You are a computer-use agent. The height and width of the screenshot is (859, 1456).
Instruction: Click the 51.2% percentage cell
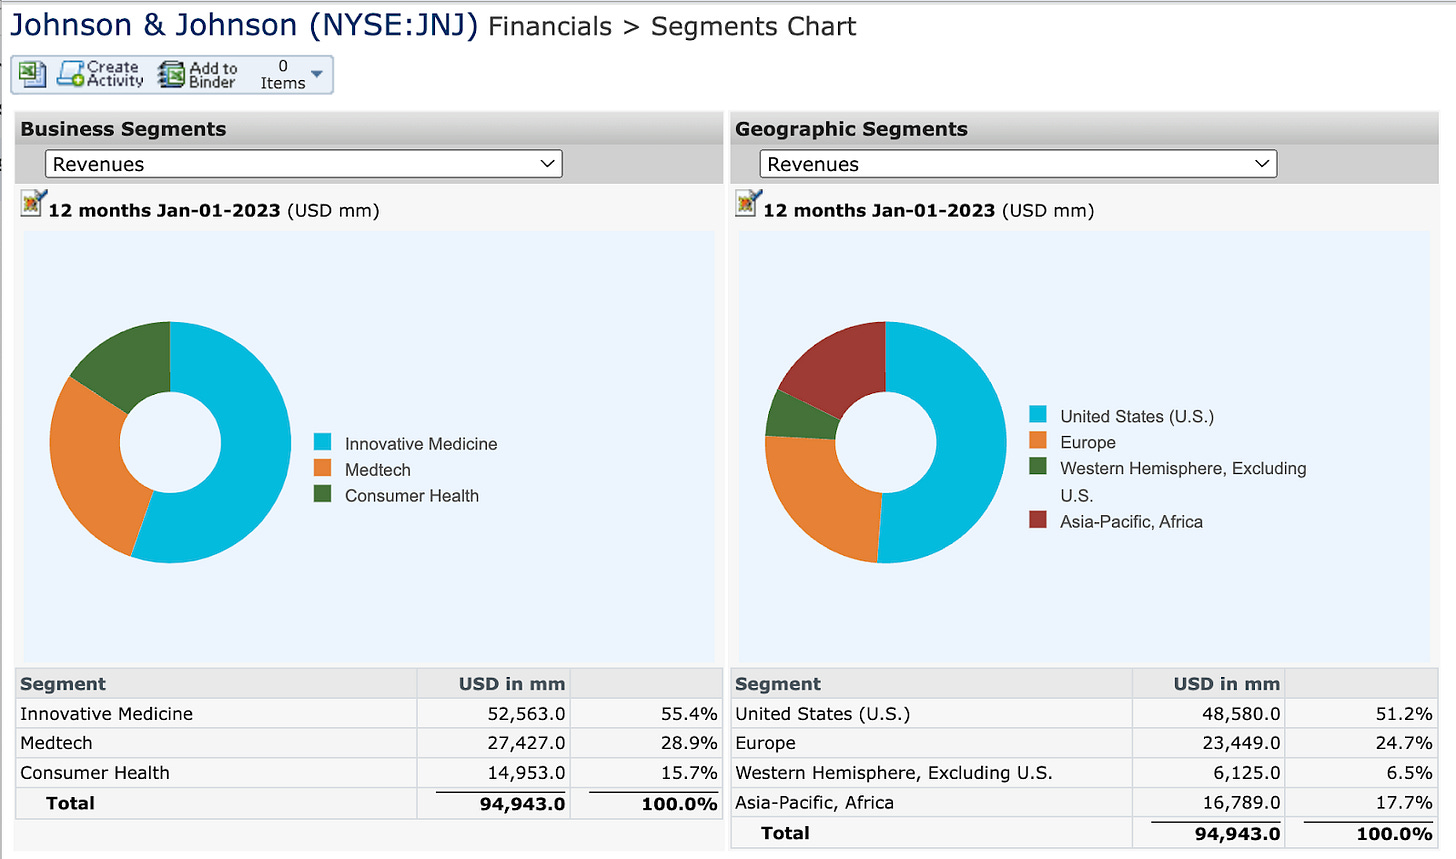click(1404, 714)
